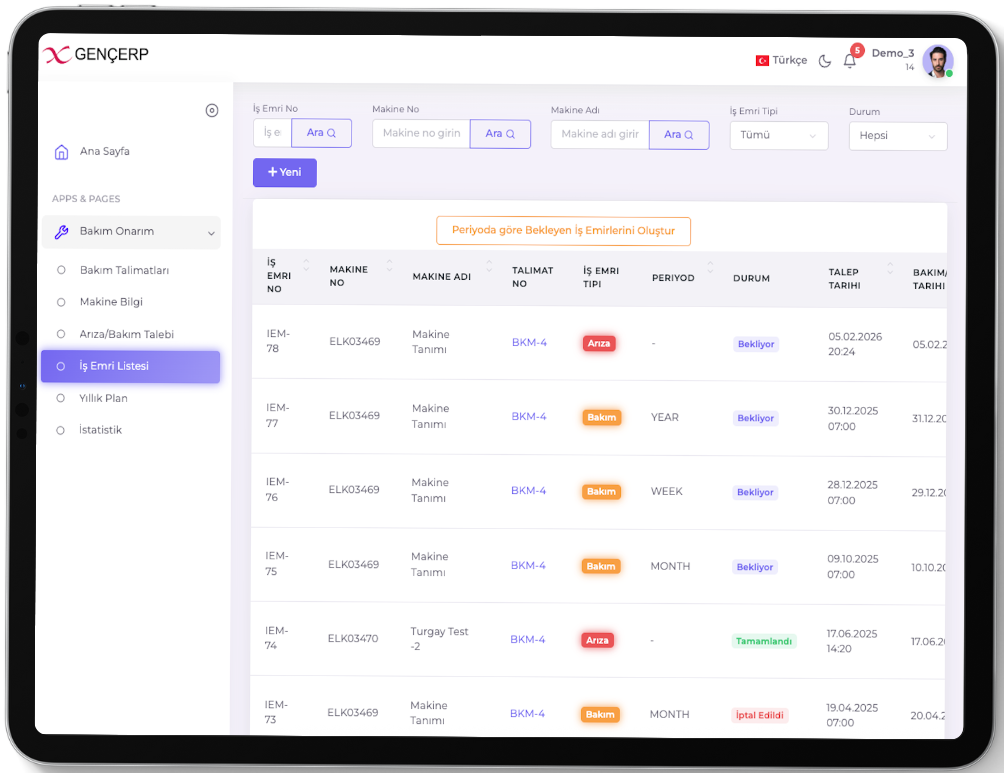Click Periyoda göre Bekleyen İş Emirlerini Oluştur
Image resolution: width=1004 pixels, height=773 pixels.
click(x=563, y=231)
